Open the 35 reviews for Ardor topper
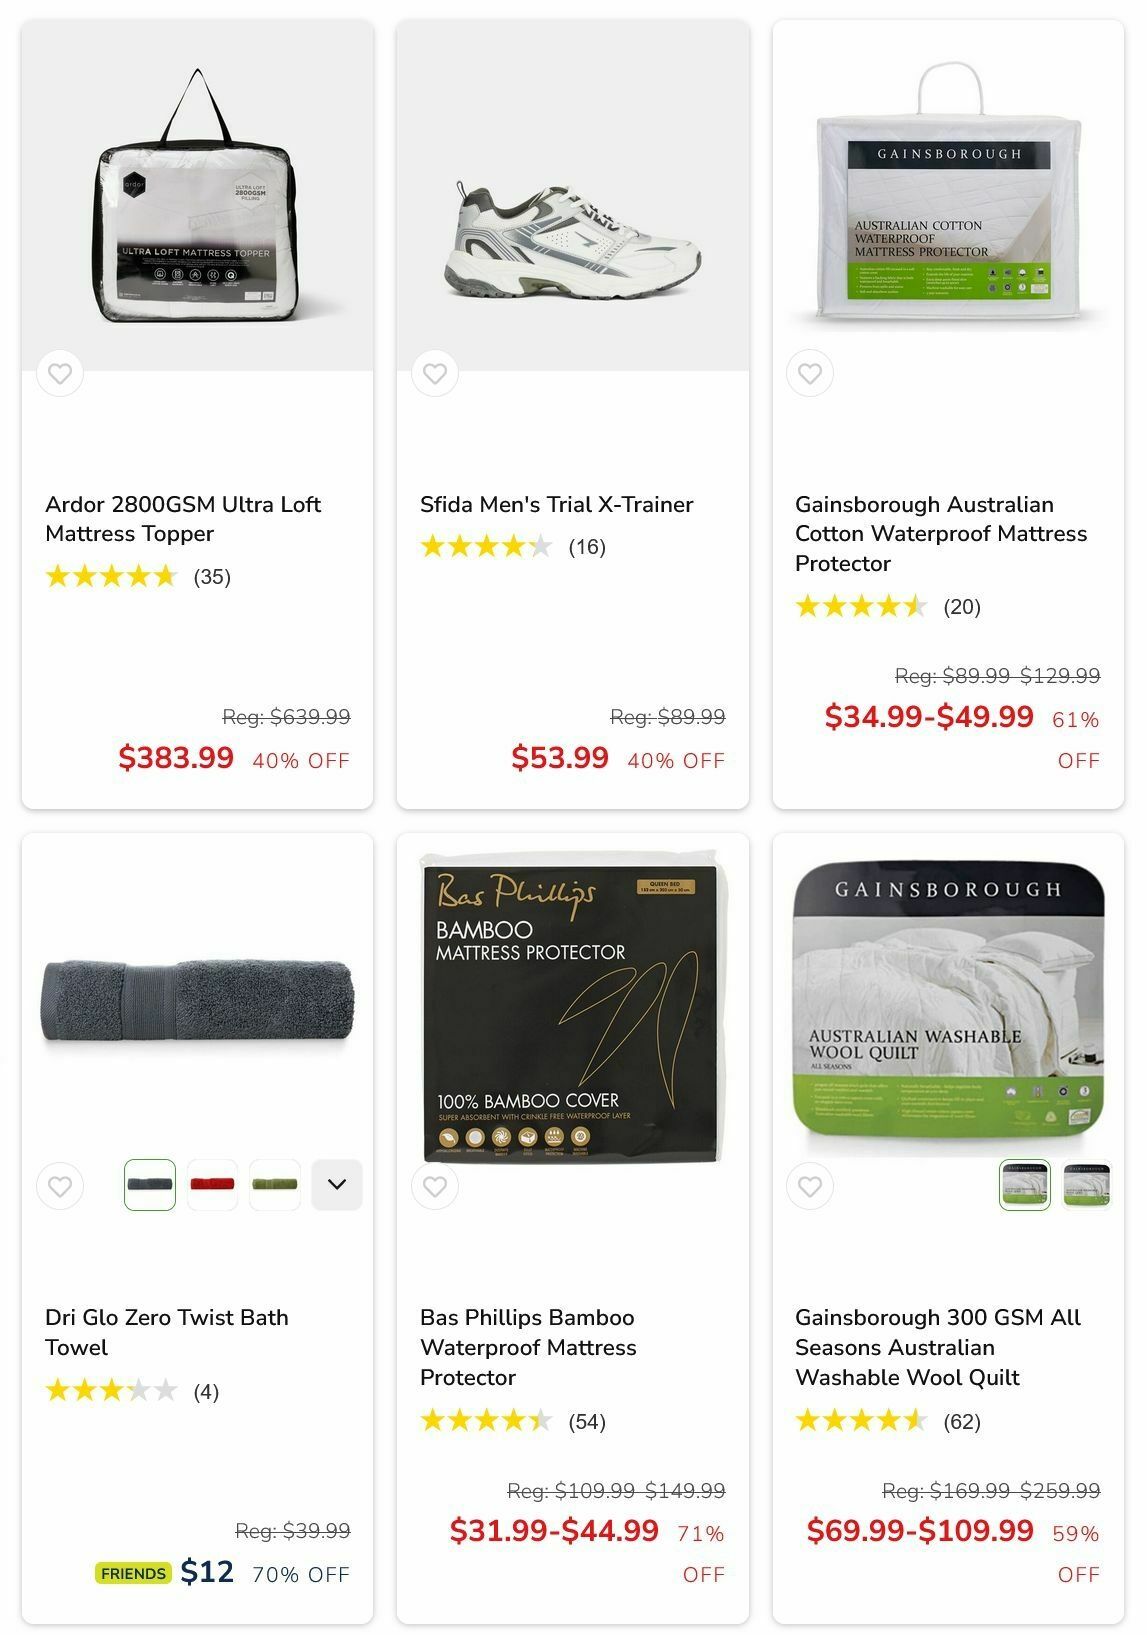The height and width of the screenshot is (1635, 1147). click(138, 576)
